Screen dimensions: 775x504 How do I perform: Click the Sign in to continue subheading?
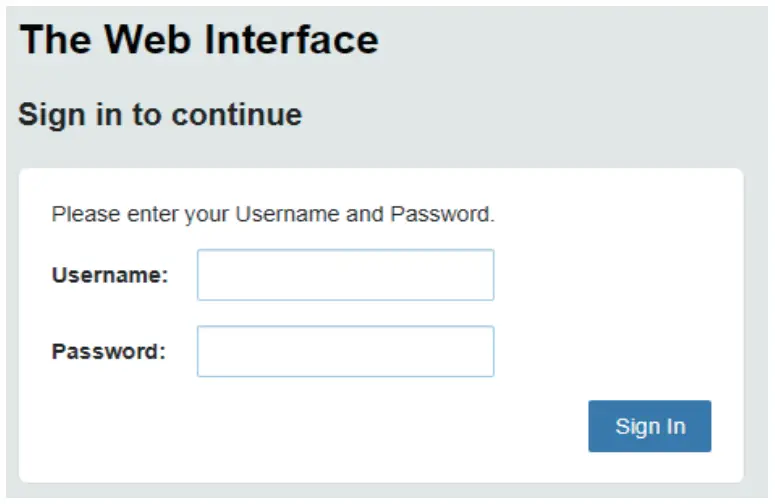tap(160, 114)
